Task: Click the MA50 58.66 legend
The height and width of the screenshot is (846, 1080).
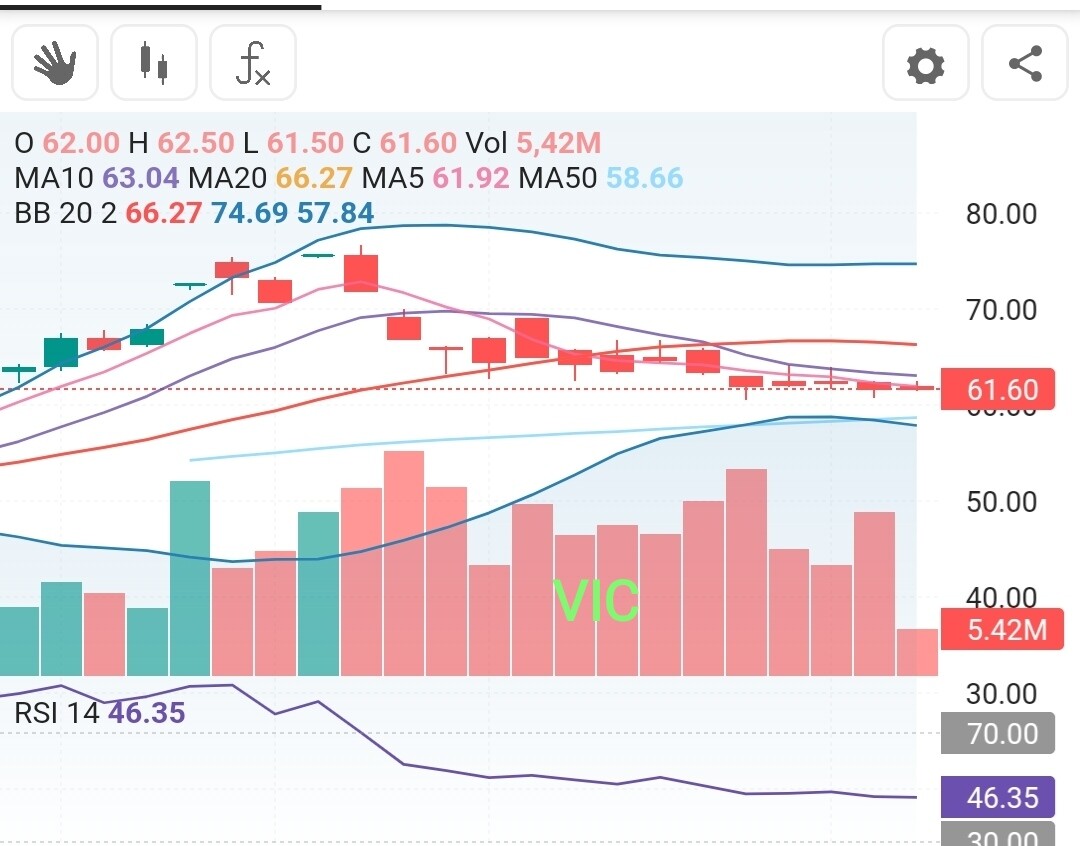Action: pyautogui.click(x=601, y=178)
